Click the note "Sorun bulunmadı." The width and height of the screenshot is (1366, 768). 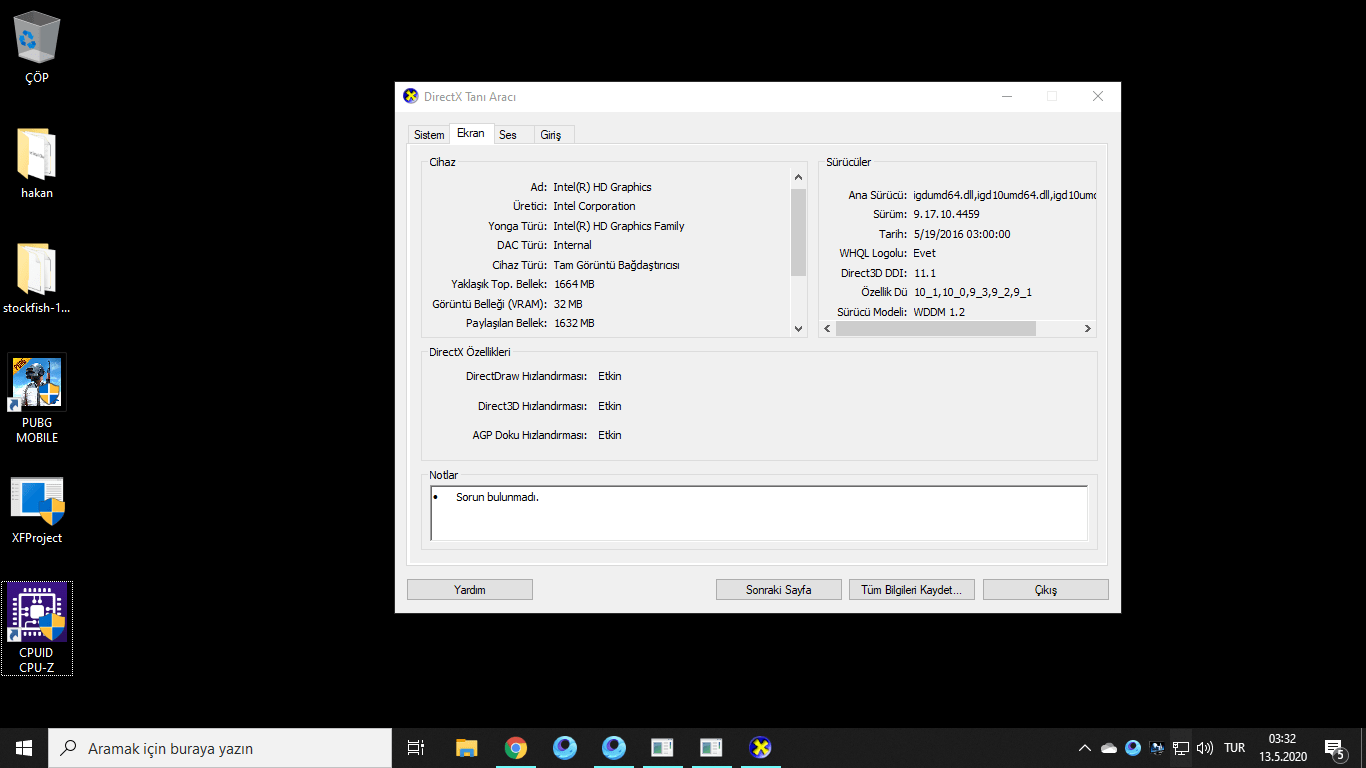(497, 497)
